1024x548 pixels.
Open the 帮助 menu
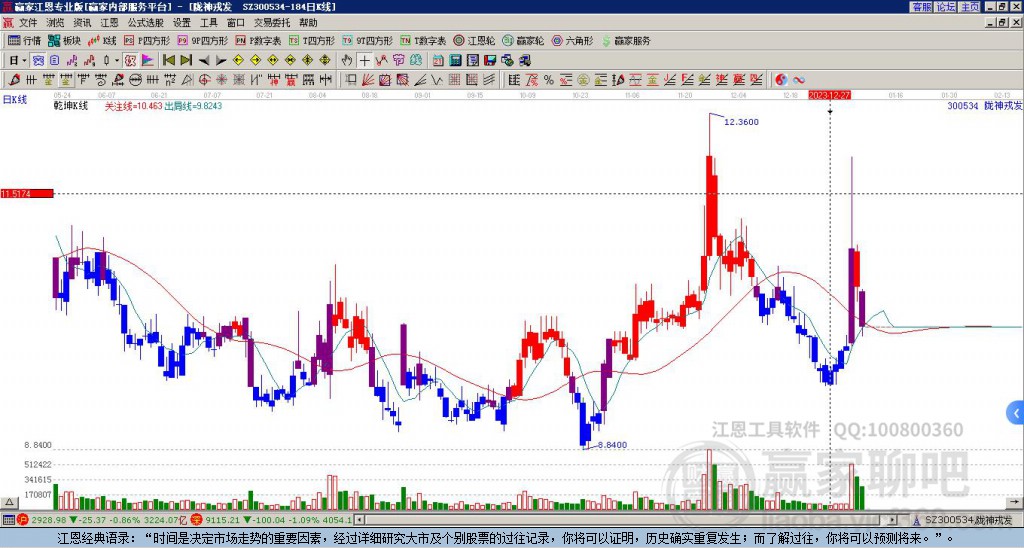pyautogui.click(x=308, y=23)
